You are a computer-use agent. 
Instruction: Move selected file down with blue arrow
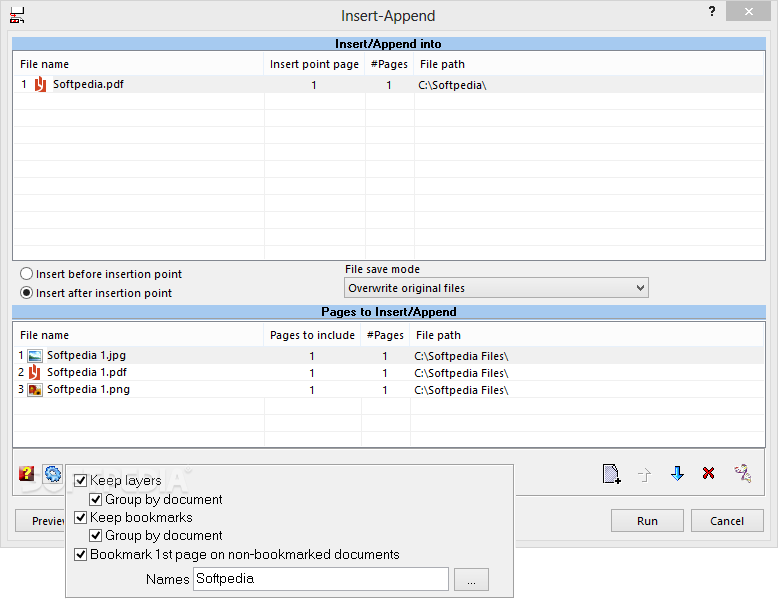(677, 473)
